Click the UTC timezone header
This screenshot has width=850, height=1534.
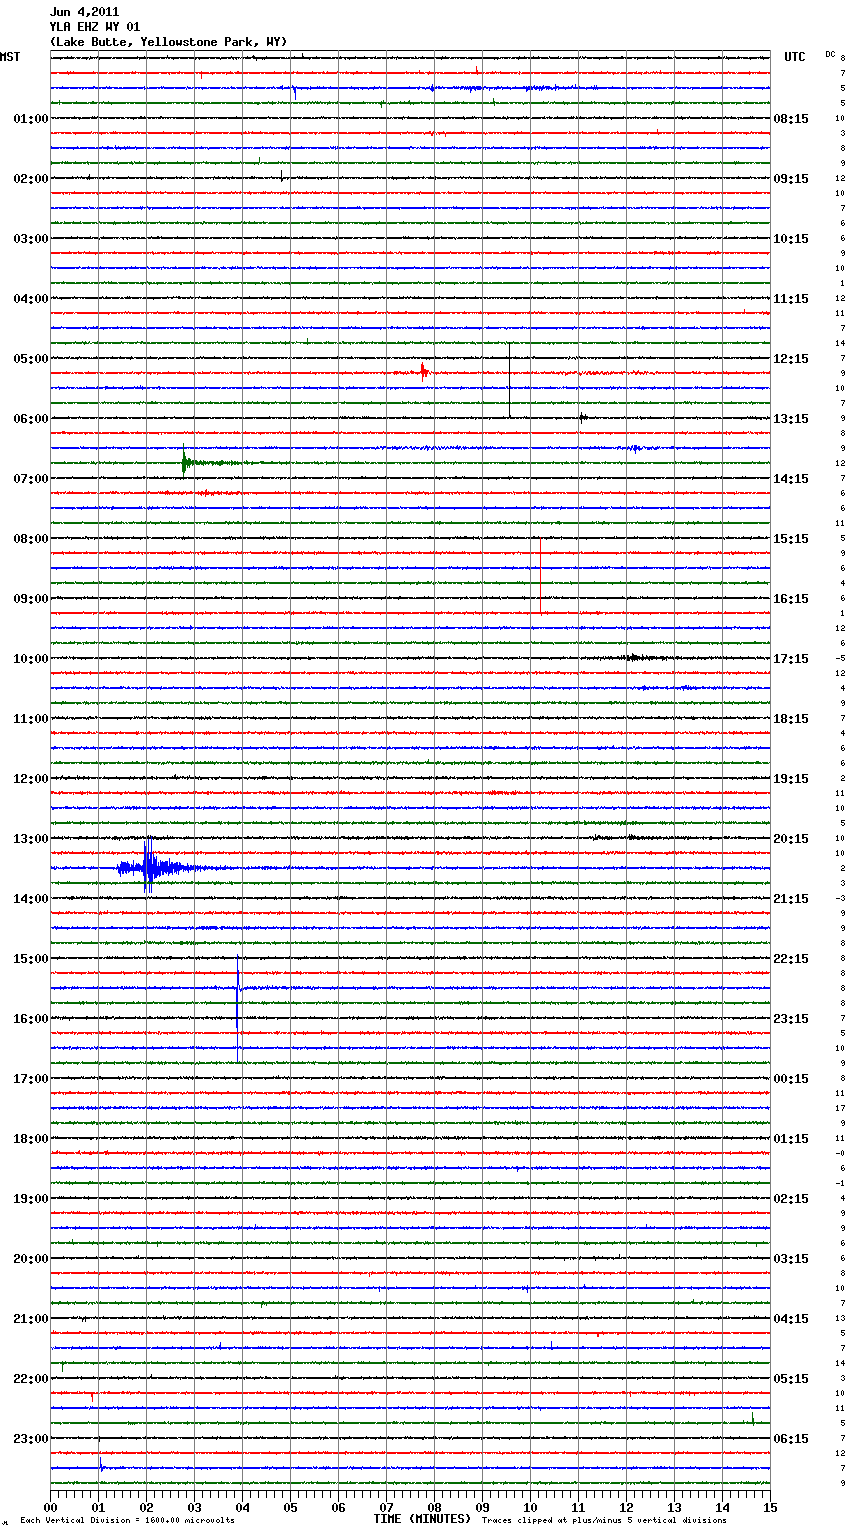[x=795, y=57]
